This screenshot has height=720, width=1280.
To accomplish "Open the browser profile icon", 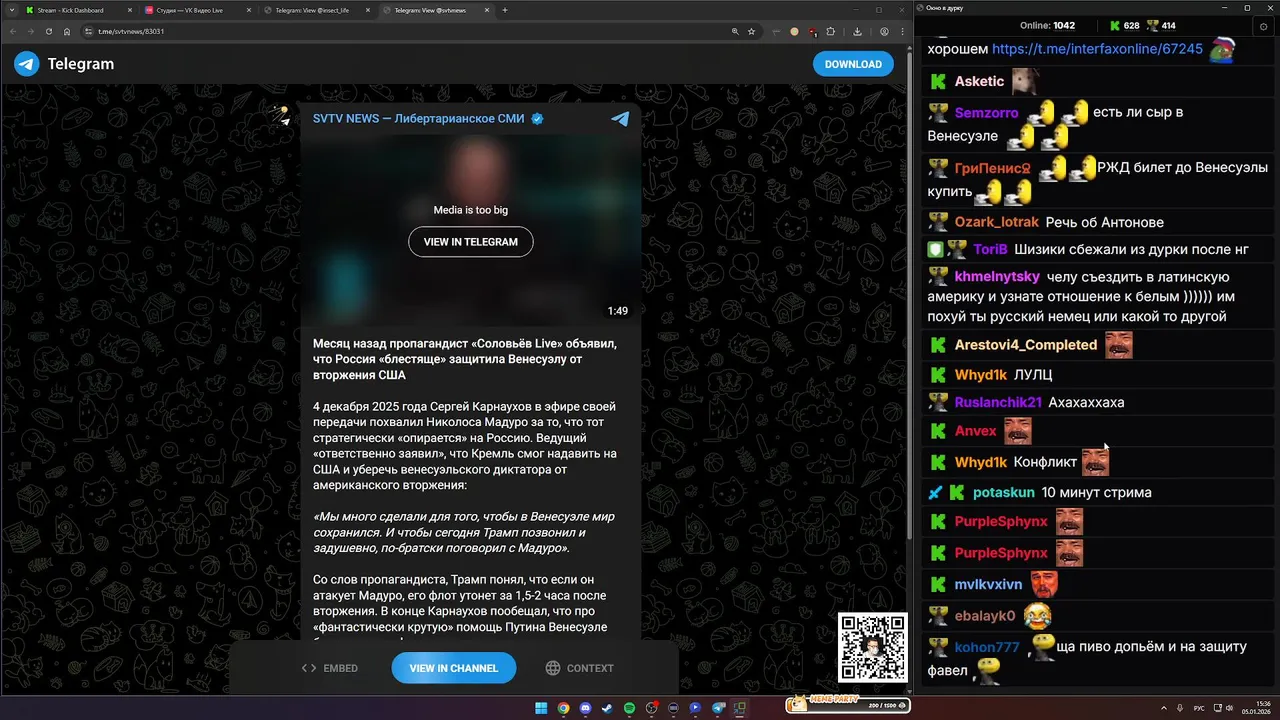I will pyautogui.click(x=884, y=31).
